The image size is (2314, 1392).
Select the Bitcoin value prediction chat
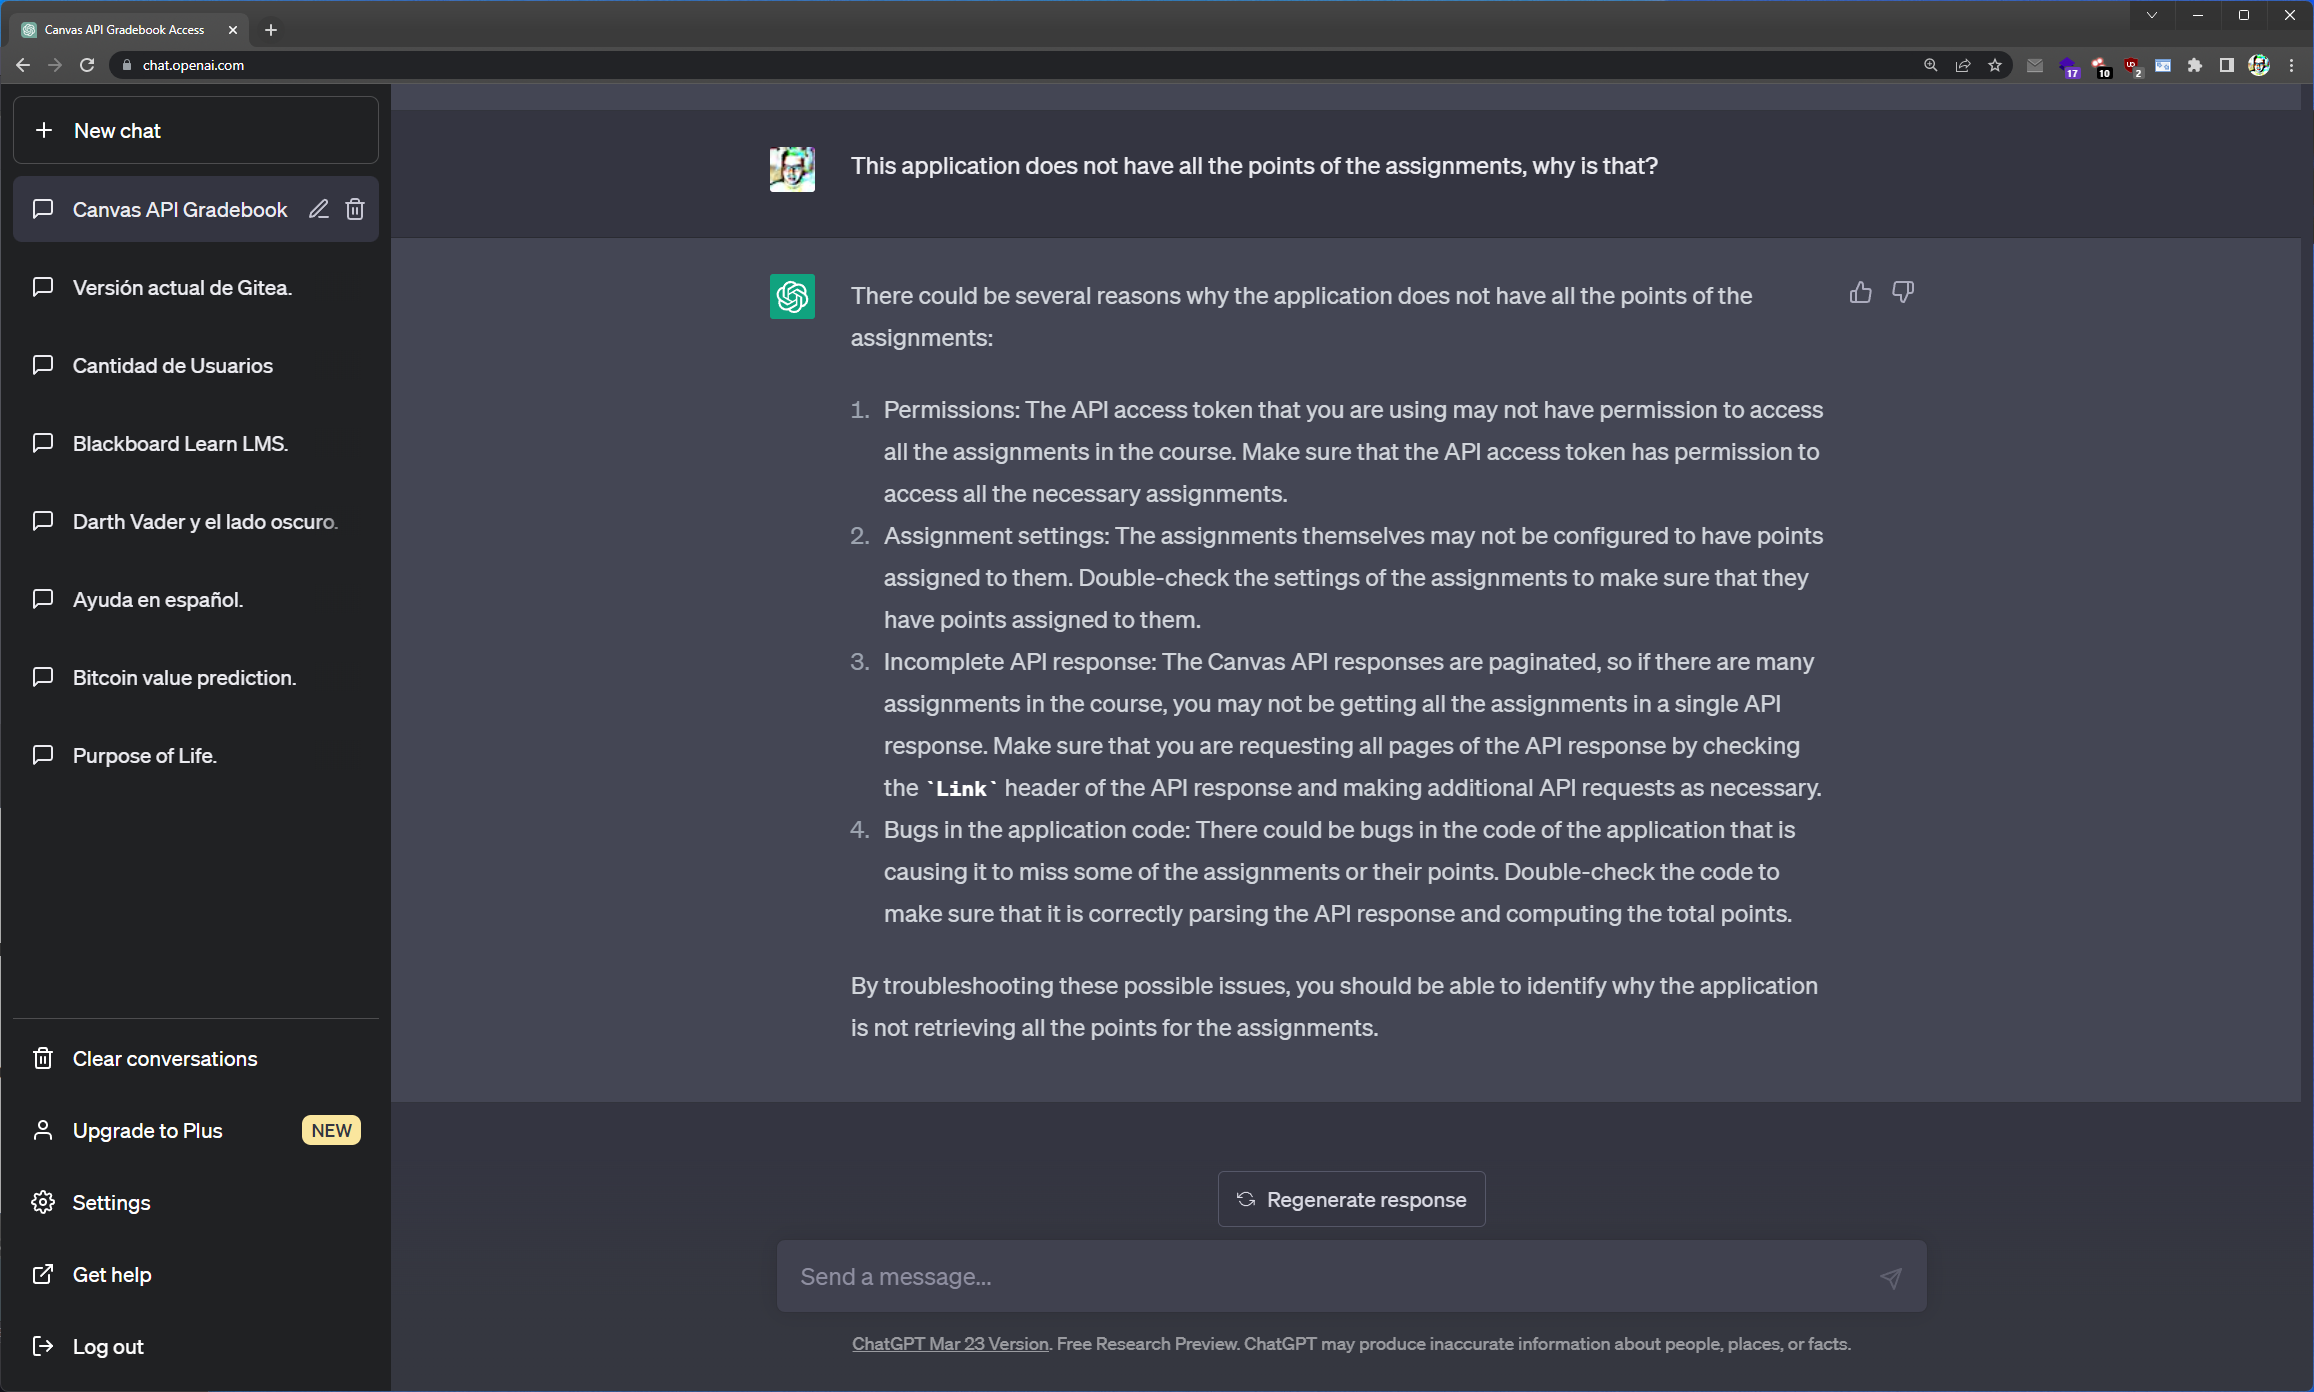184,677
